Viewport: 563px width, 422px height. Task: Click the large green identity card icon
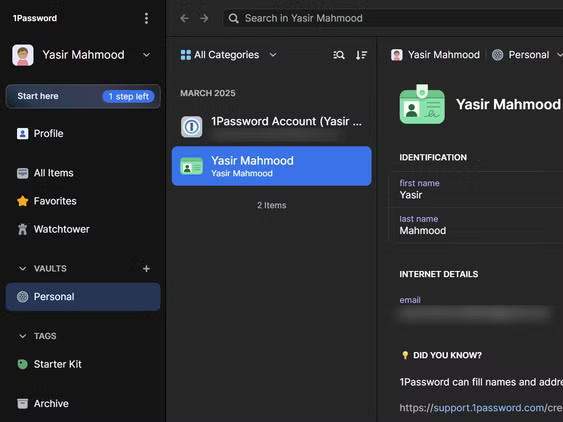pyautogui.click(x=422, y=105)
